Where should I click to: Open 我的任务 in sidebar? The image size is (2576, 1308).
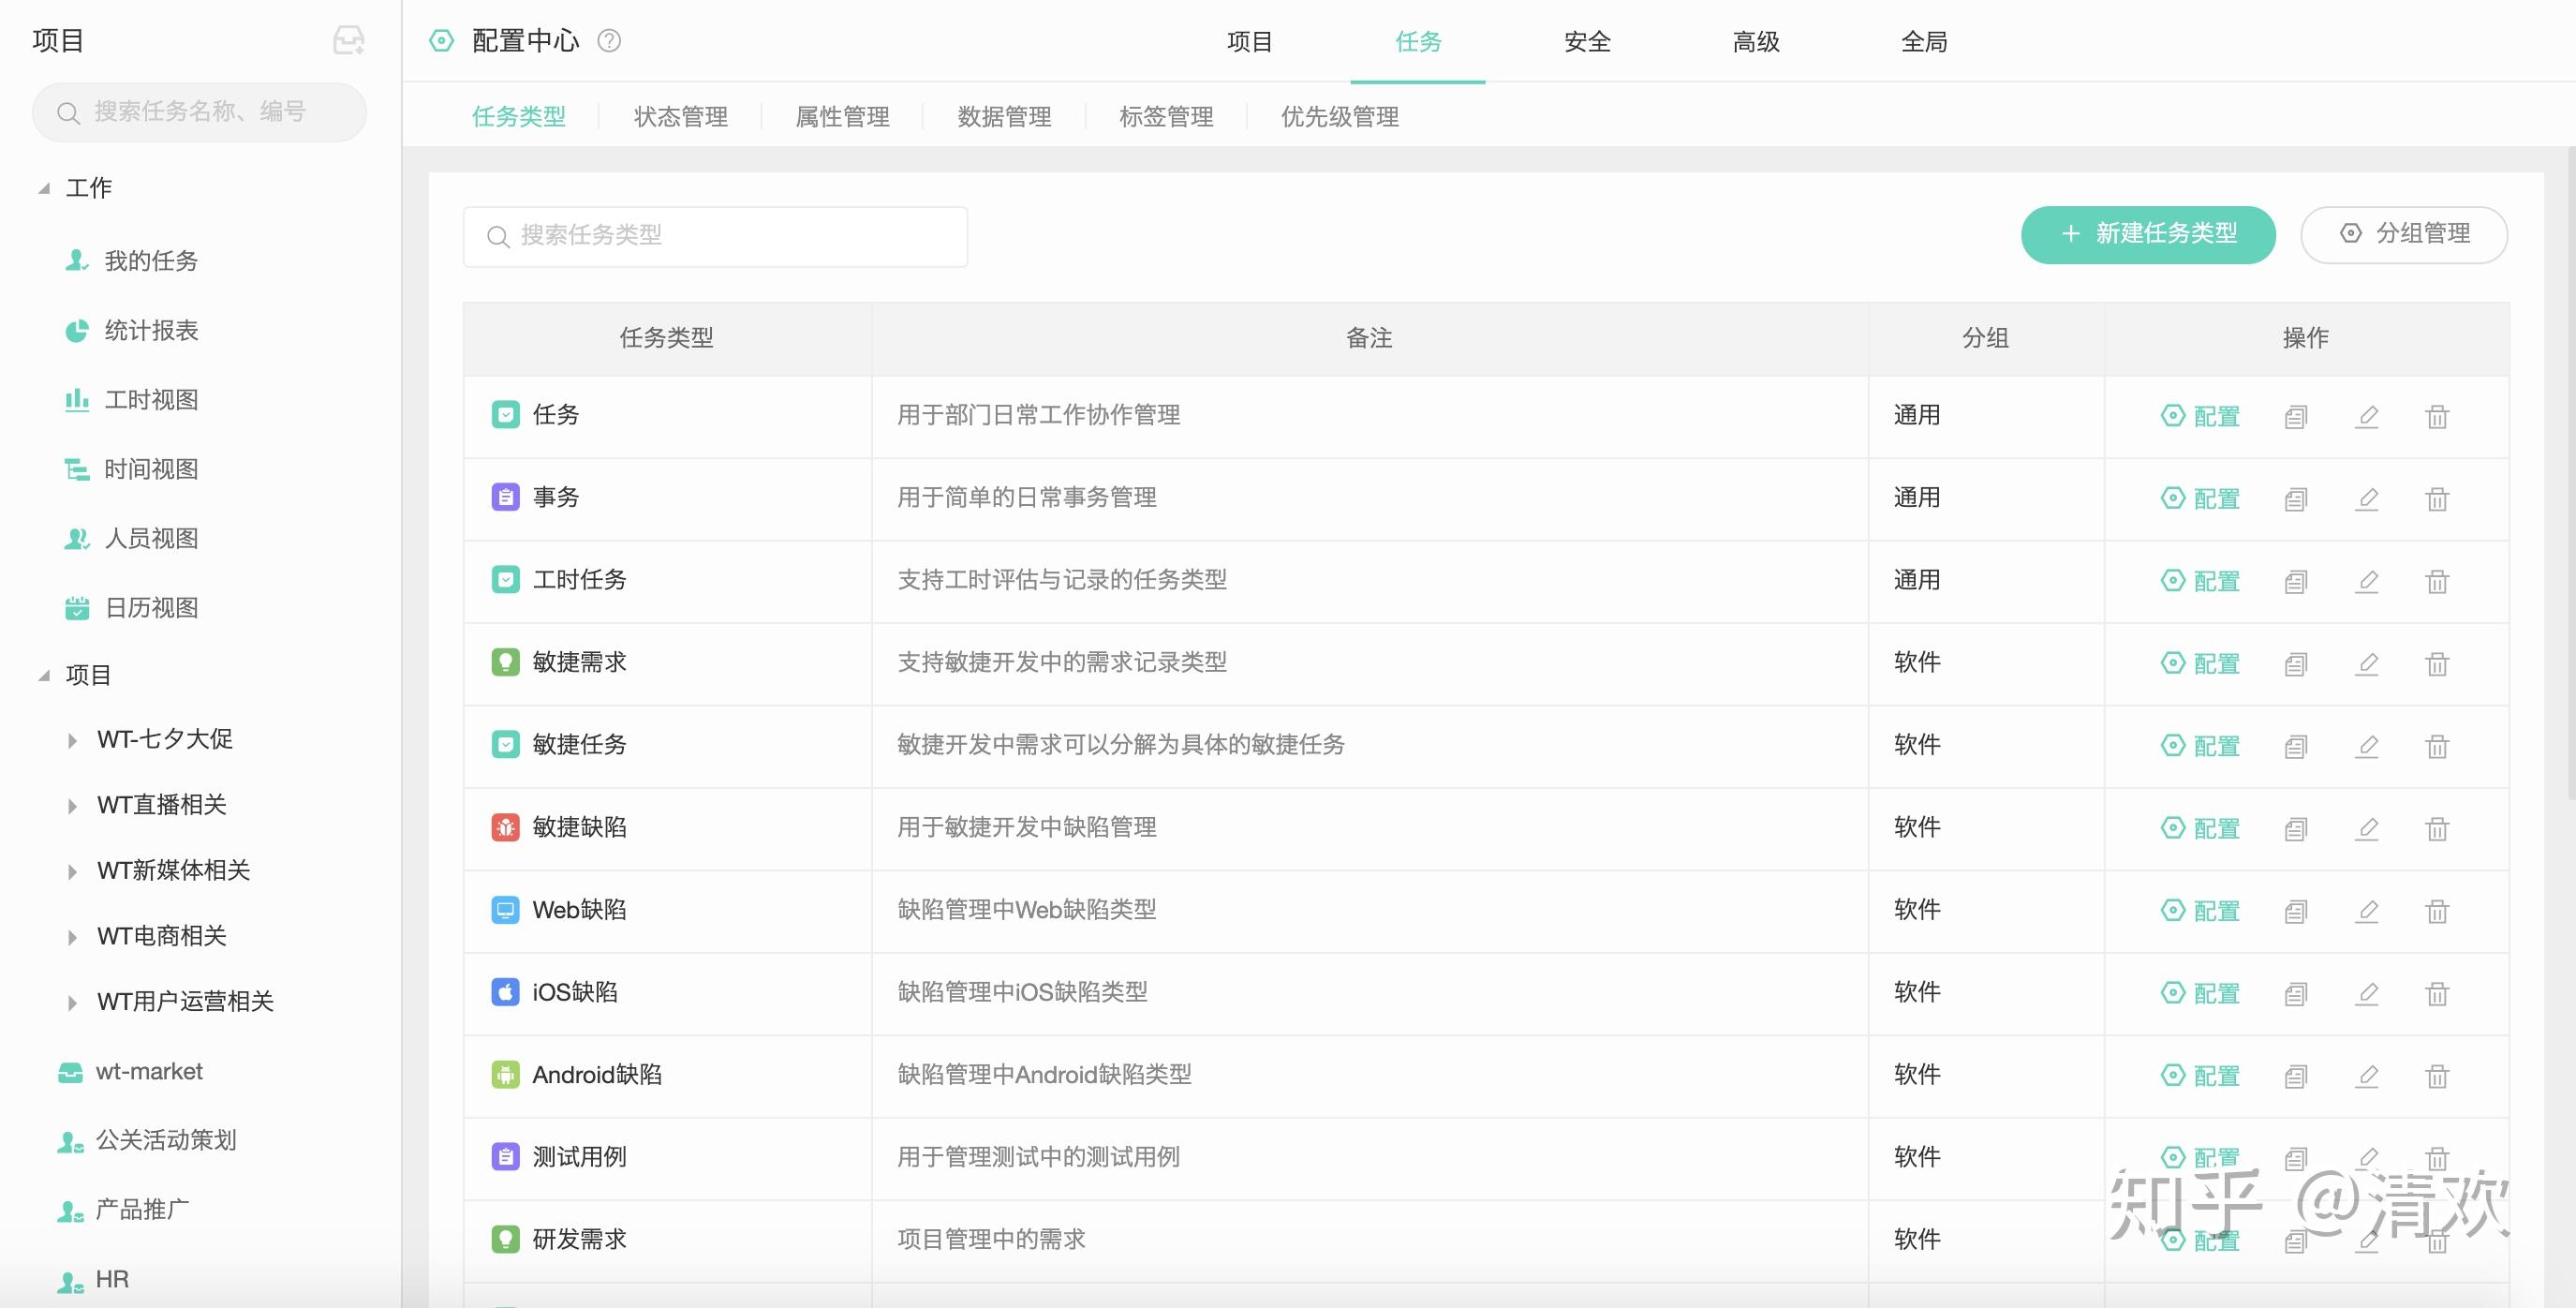tap(132, 261)
